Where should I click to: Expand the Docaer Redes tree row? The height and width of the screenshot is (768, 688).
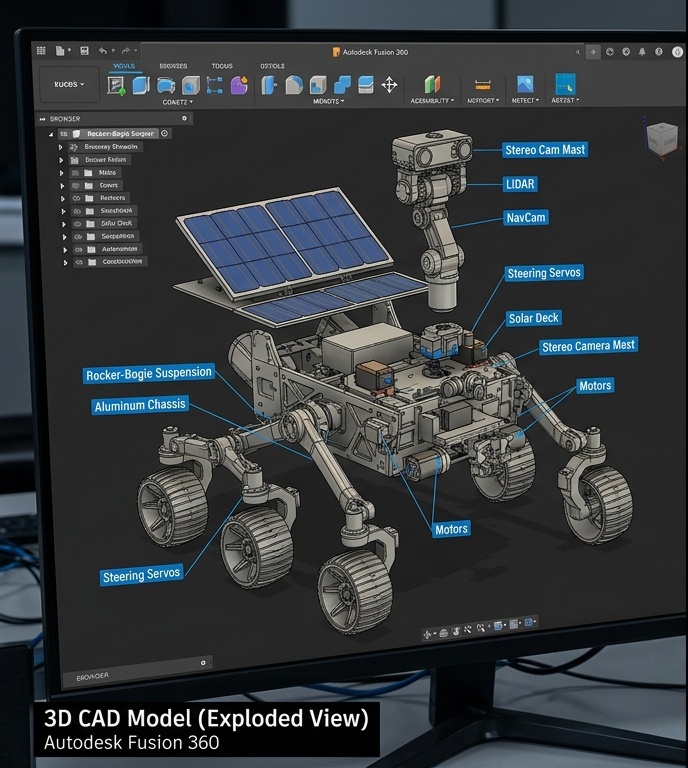(61, 160)
